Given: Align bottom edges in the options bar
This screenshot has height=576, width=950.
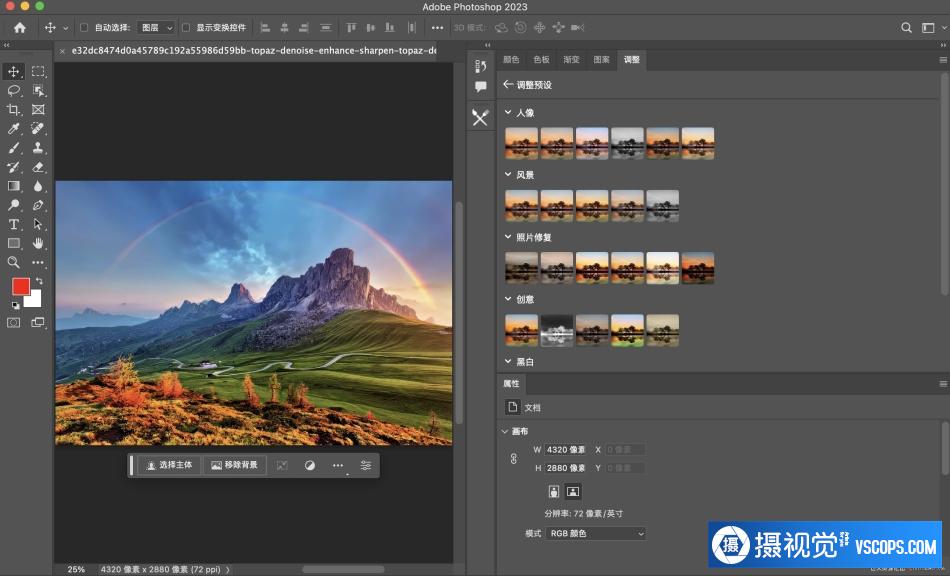Looking at the screenshot, I should [390, 27].
